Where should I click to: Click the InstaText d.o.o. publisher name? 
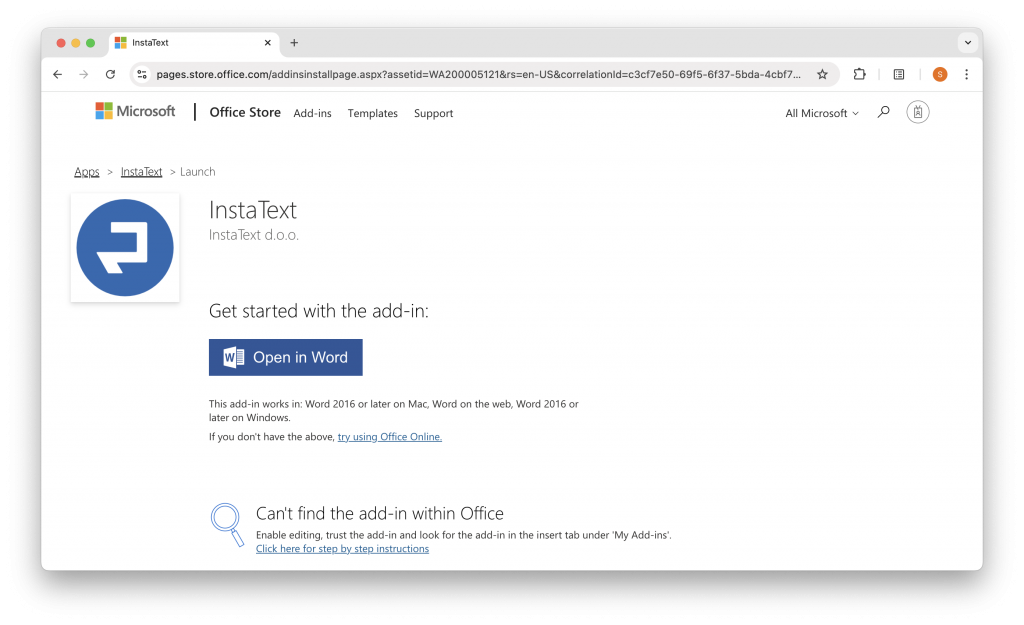pyautogui.click(x=254, y=235)
